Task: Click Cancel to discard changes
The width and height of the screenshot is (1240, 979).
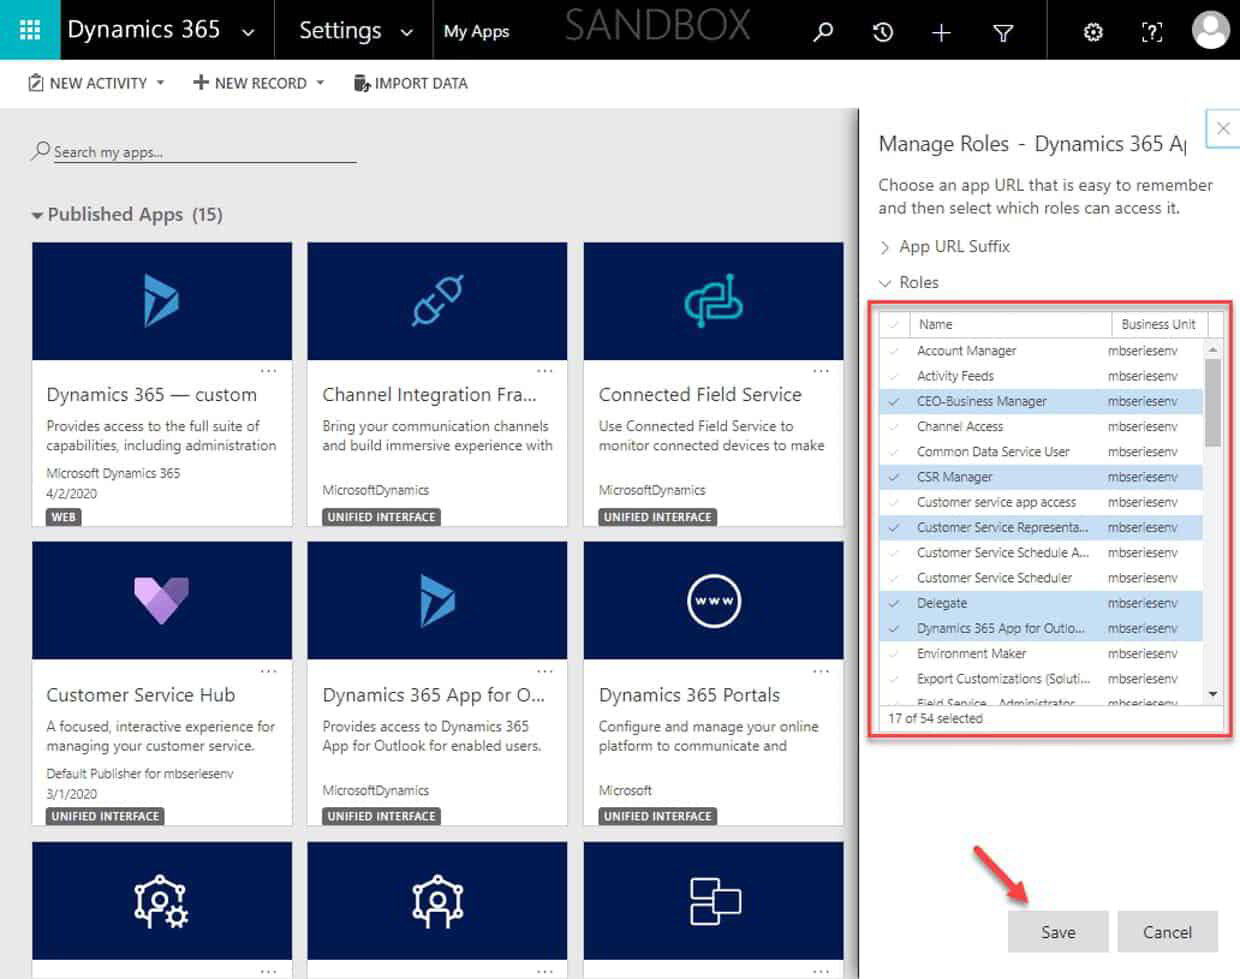Action: (1167, 931)
